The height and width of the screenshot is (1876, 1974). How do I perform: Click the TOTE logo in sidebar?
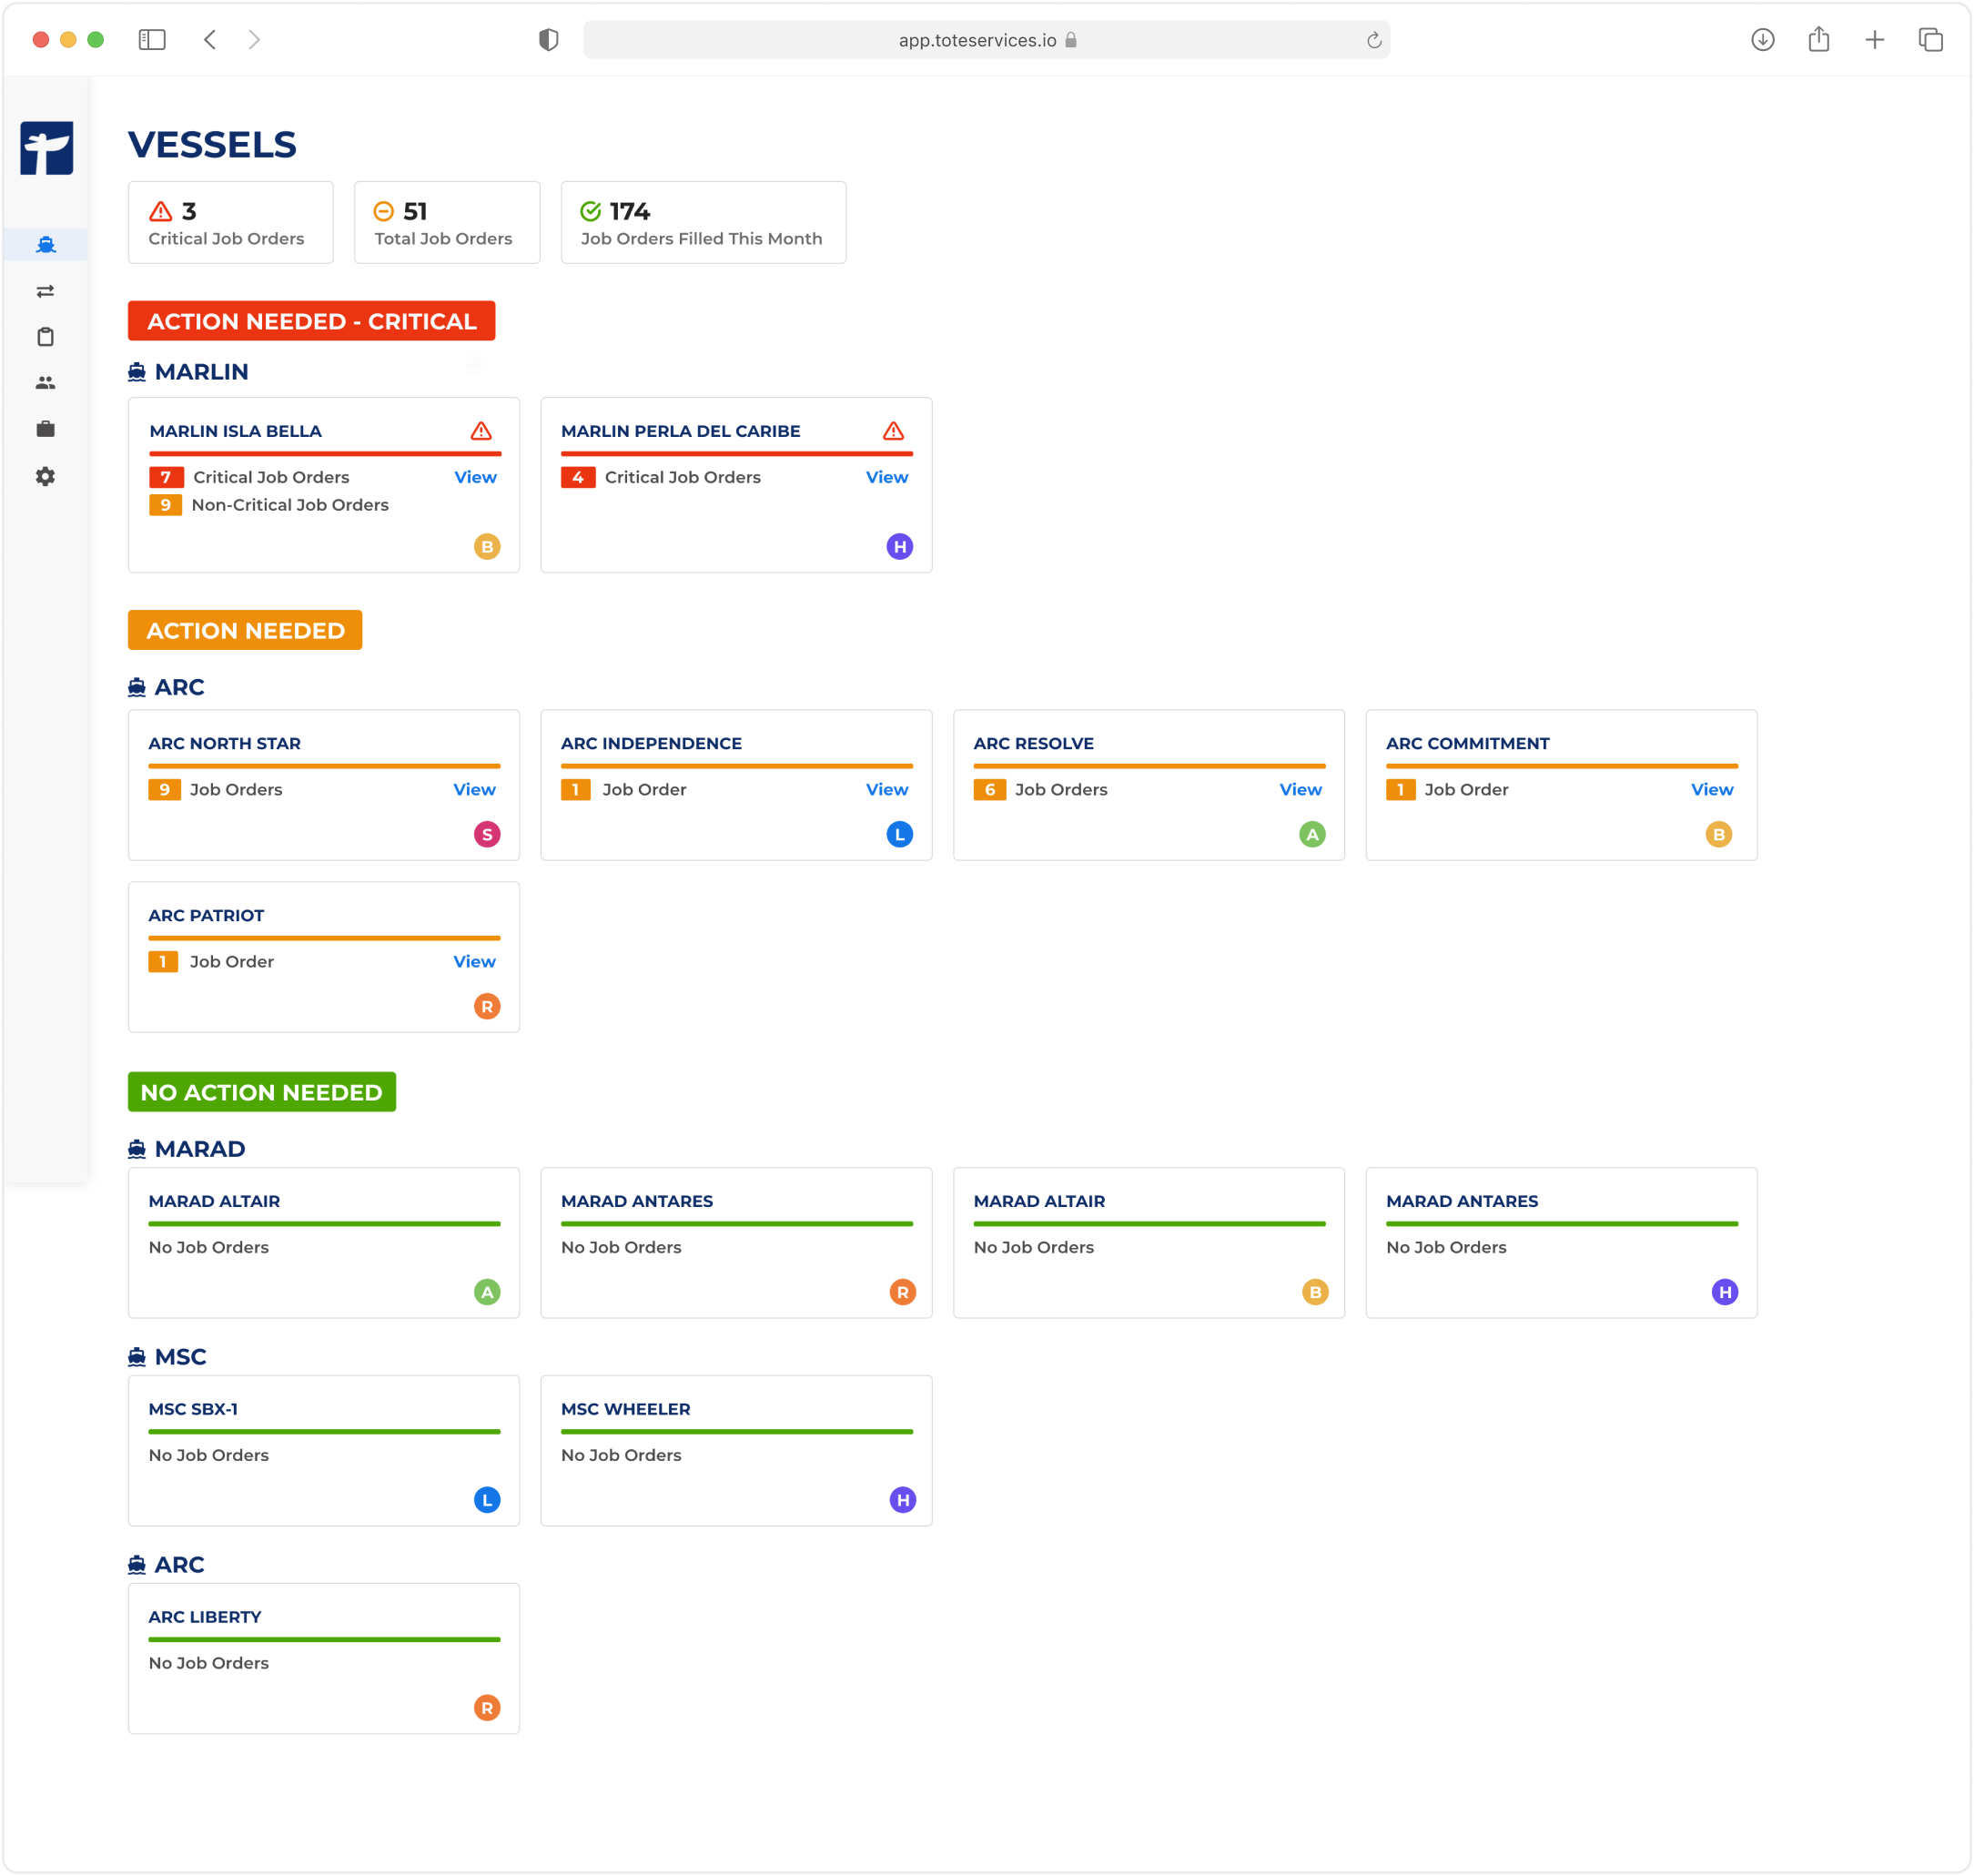[47, 148]
